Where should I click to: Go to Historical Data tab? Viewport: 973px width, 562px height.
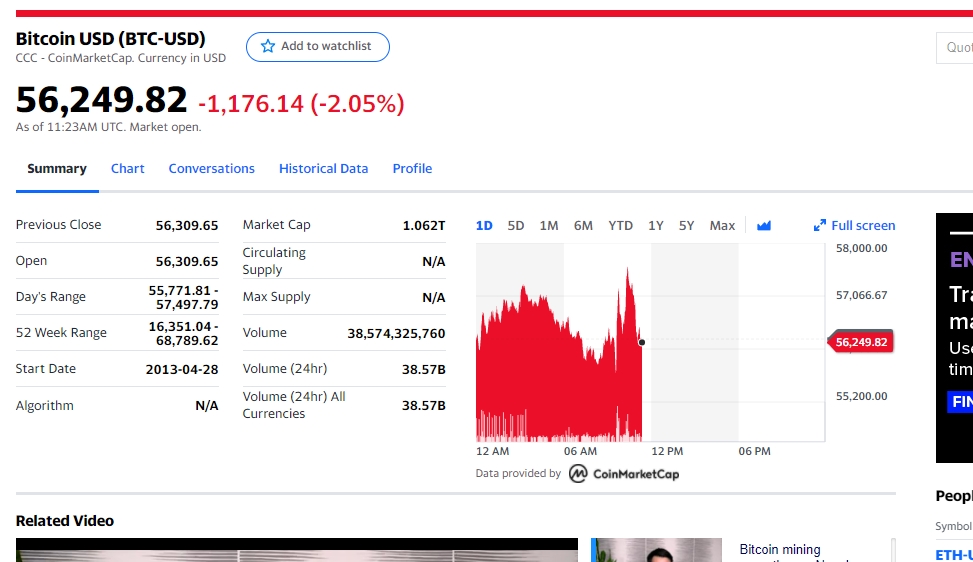click(x=323, y=169)
